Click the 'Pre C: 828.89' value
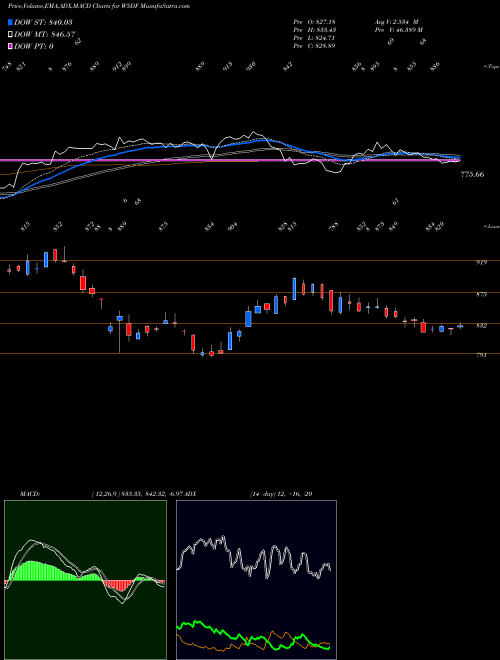The height and width of the screenshot is (660, 500). point(314,46)
